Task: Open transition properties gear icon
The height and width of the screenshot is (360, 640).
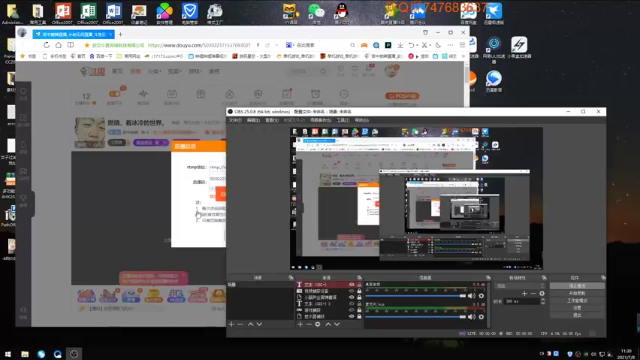Action: pyautogui.click(x=542, y=293)
